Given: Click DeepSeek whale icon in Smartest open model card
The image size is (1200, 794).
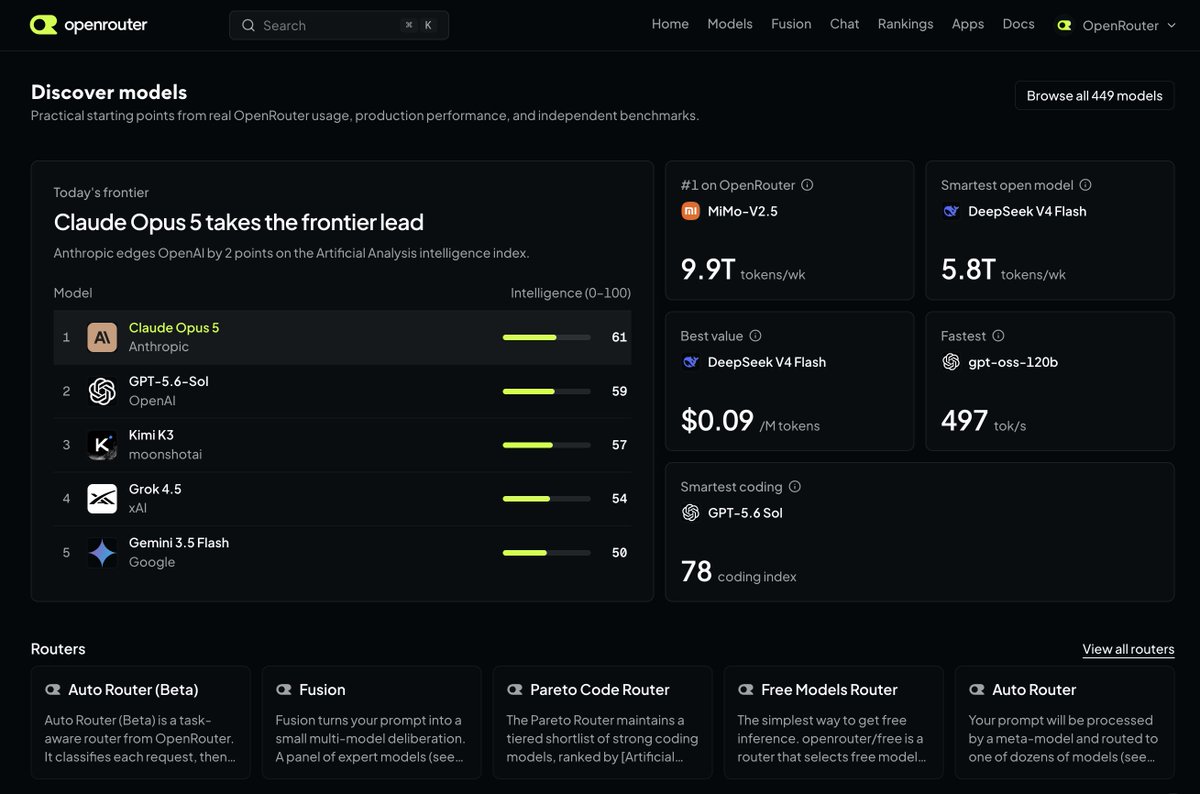Looking at the screenshot, I should 950,211.
